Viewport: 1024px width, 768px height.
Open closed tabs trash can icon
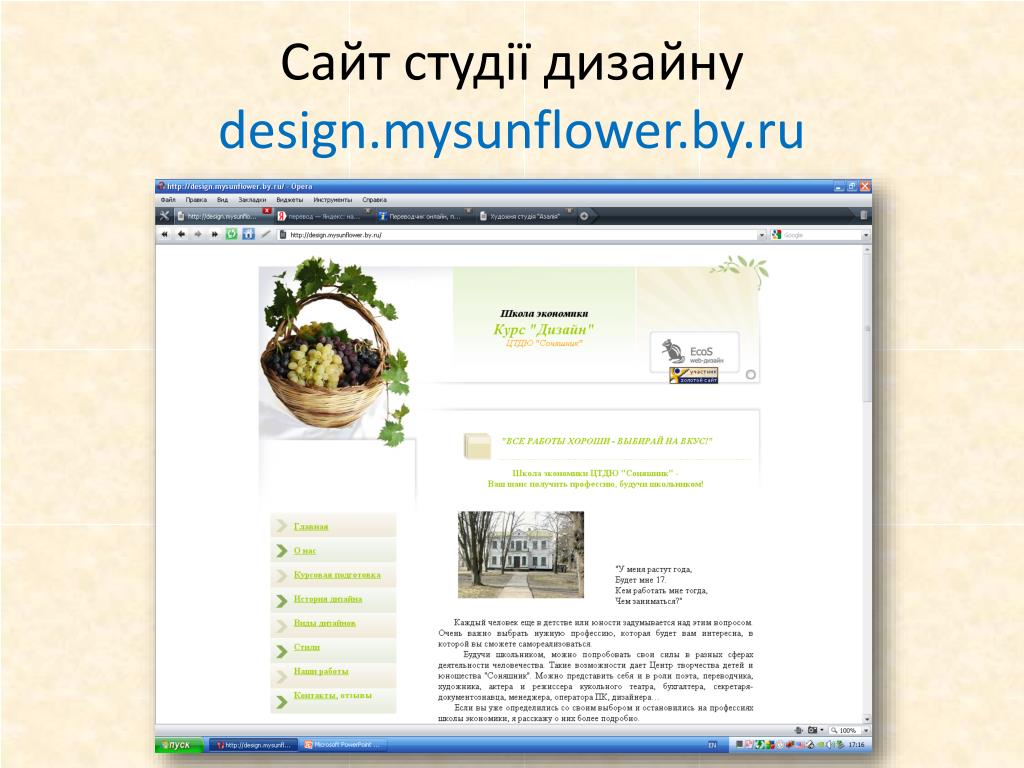click(863, 215)
